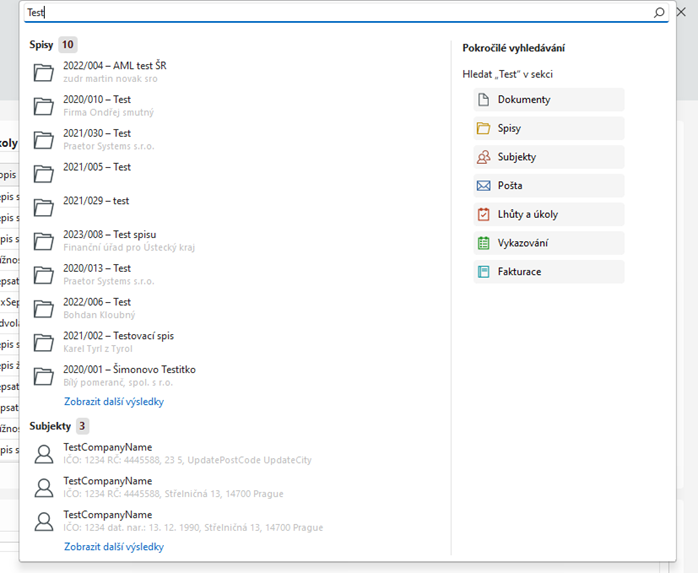The image size is (698, 573).
Task: Click the Dokumenty document icon
Action: (x=484, y=100)
